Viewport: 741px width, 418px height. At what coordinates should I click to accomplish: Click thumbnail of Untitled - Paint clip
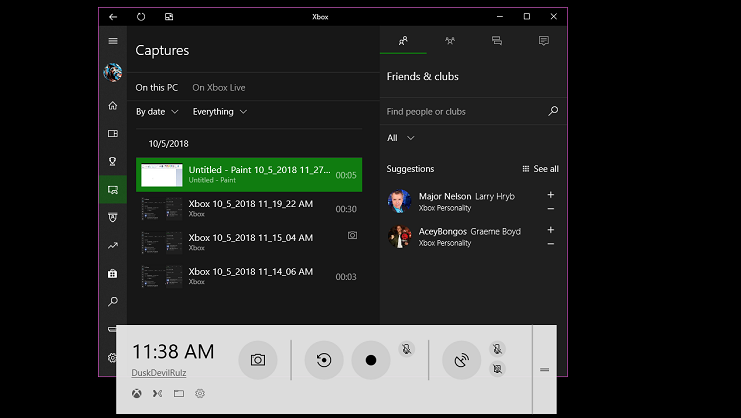pyautogui.click(x=162, y=175)
